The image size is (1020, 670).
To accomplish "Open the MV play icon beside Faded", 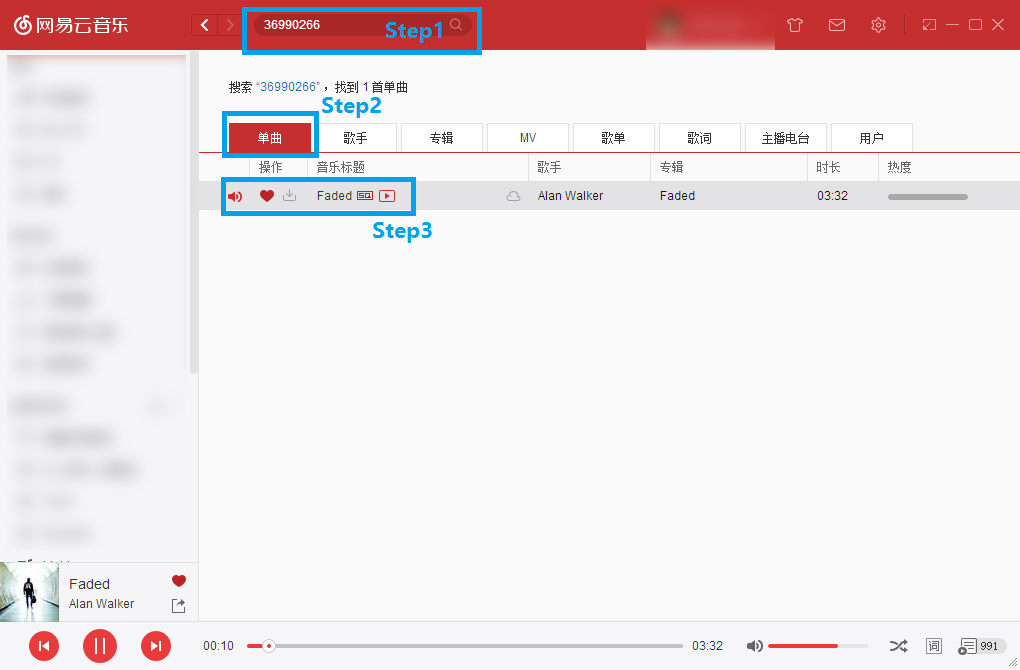I will click(387, 196).
